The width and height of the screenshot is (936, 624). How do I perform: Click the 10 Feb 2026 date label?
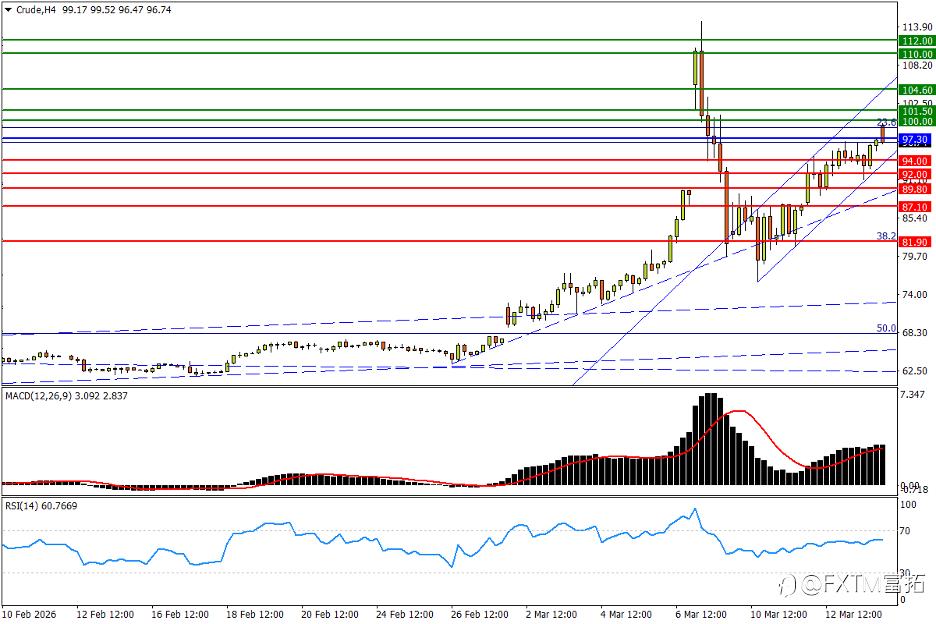click(29, 614)
